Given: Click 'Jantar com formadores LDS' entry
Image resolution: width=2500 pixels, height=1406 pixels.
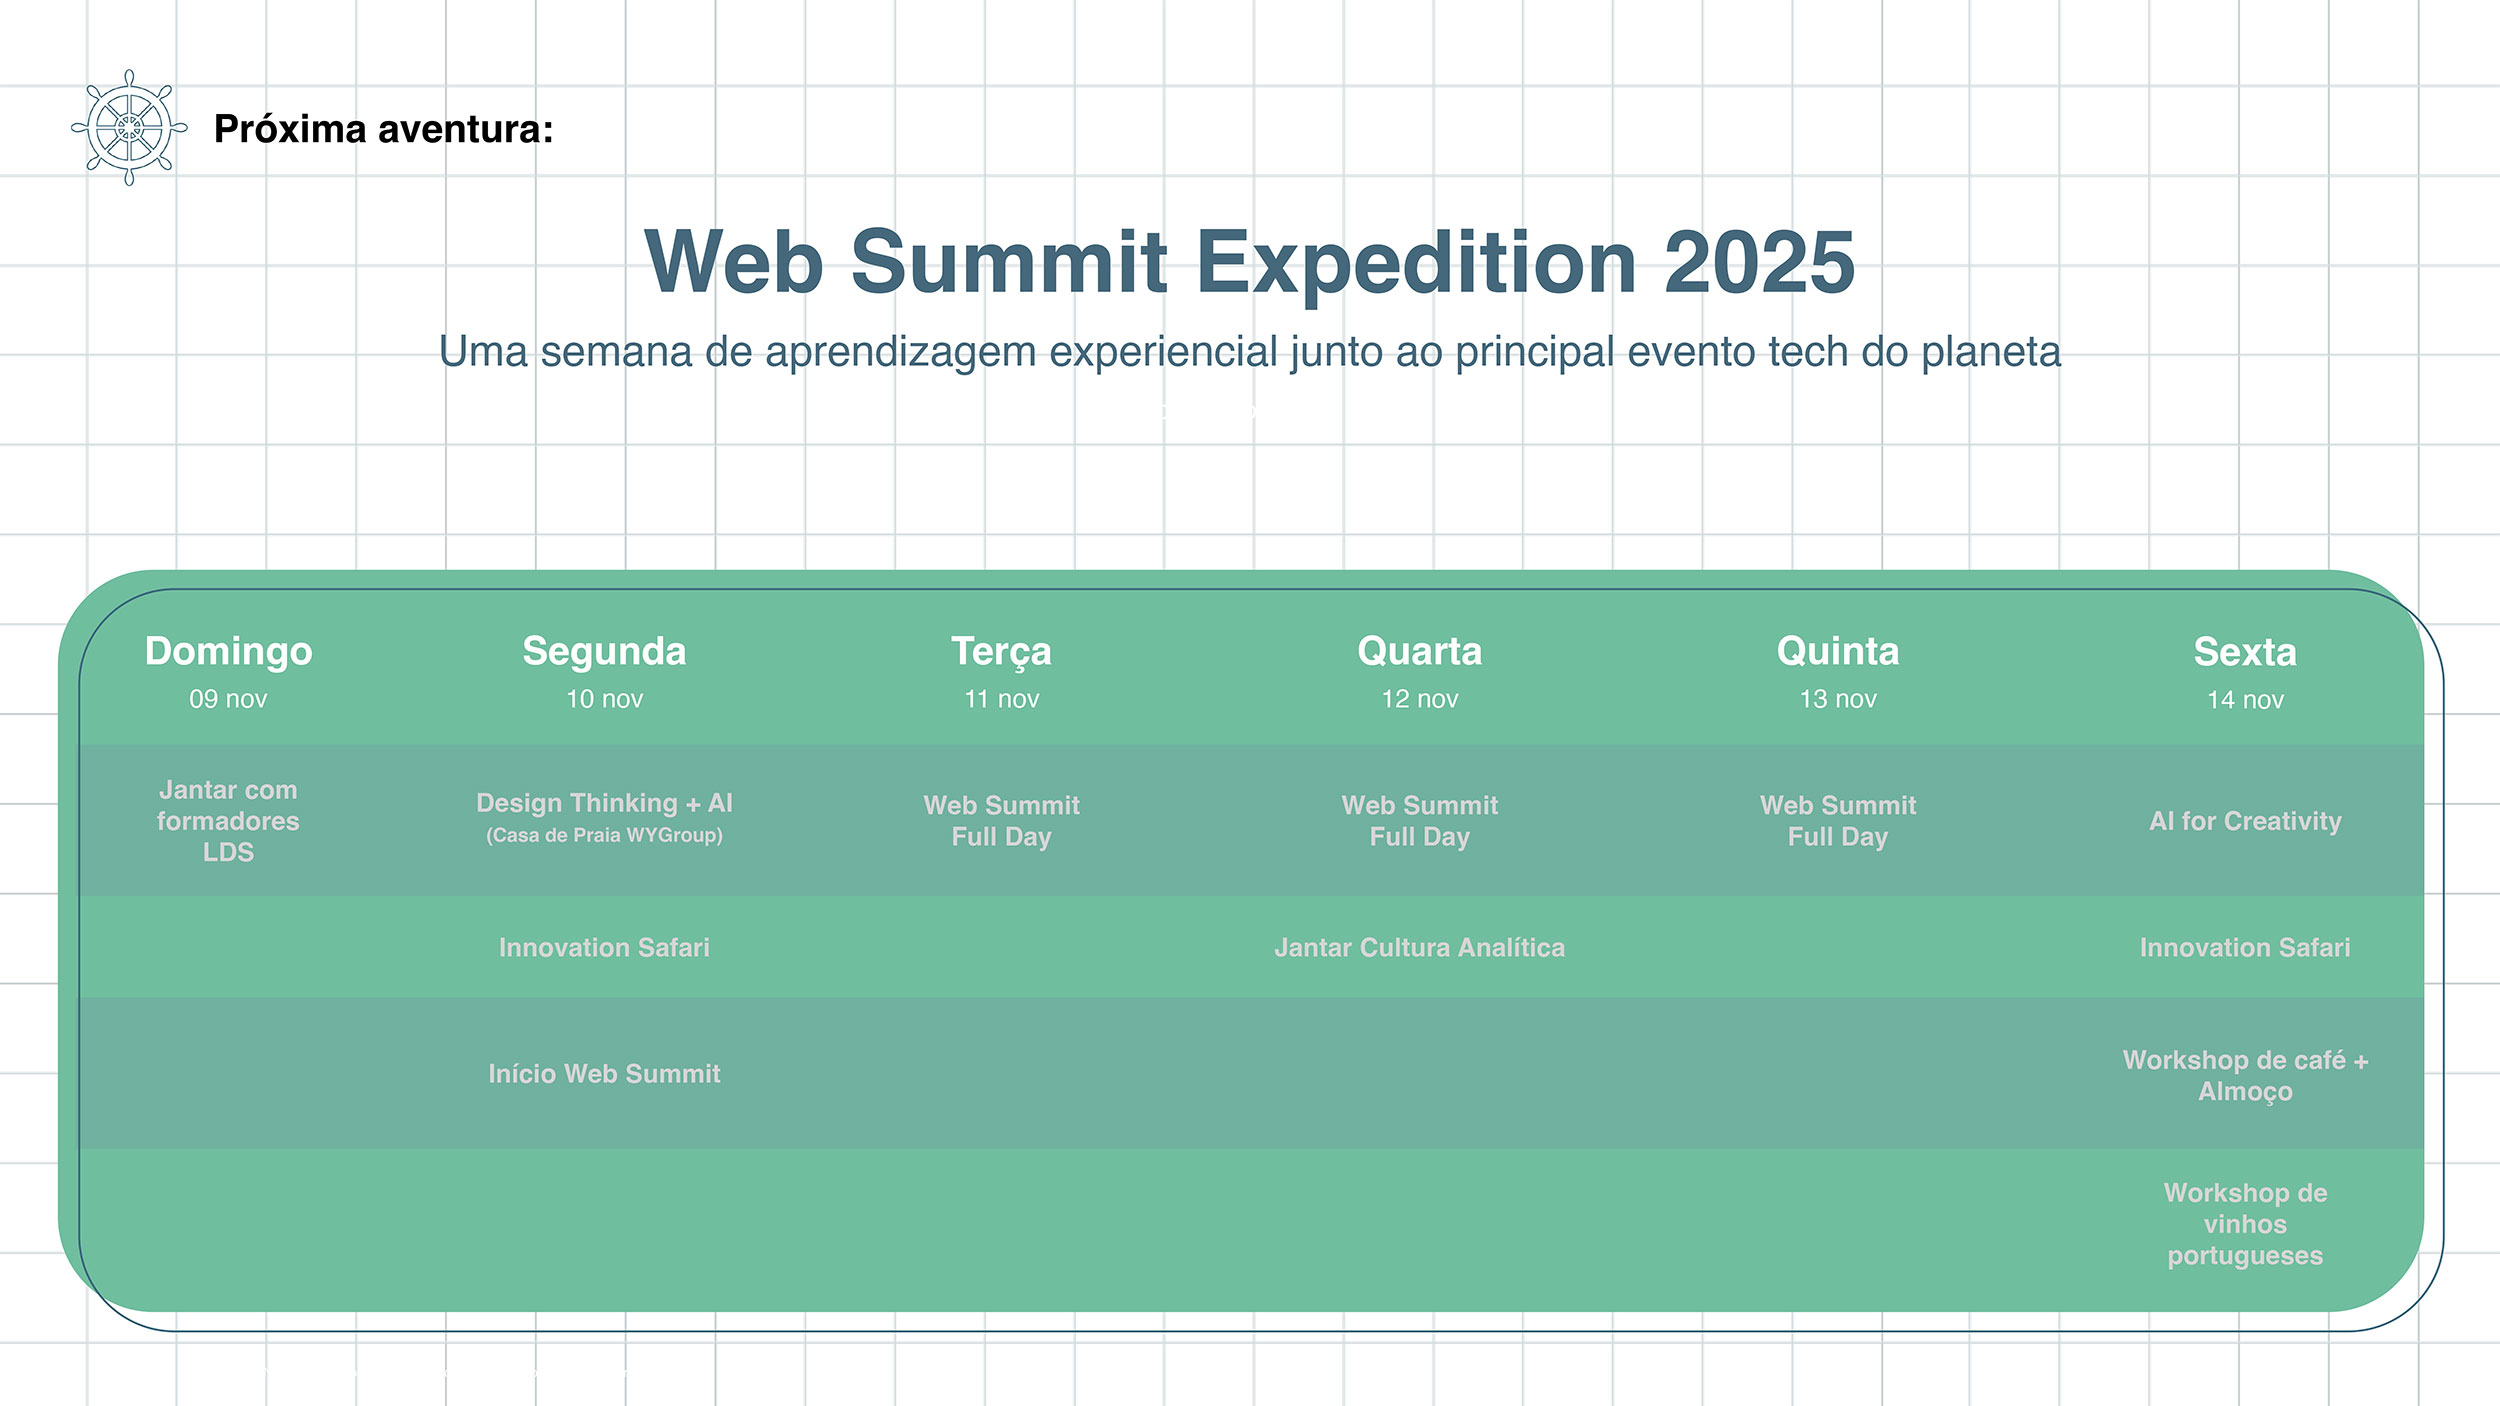Looking at the screenshot, I should click(228, 821).
